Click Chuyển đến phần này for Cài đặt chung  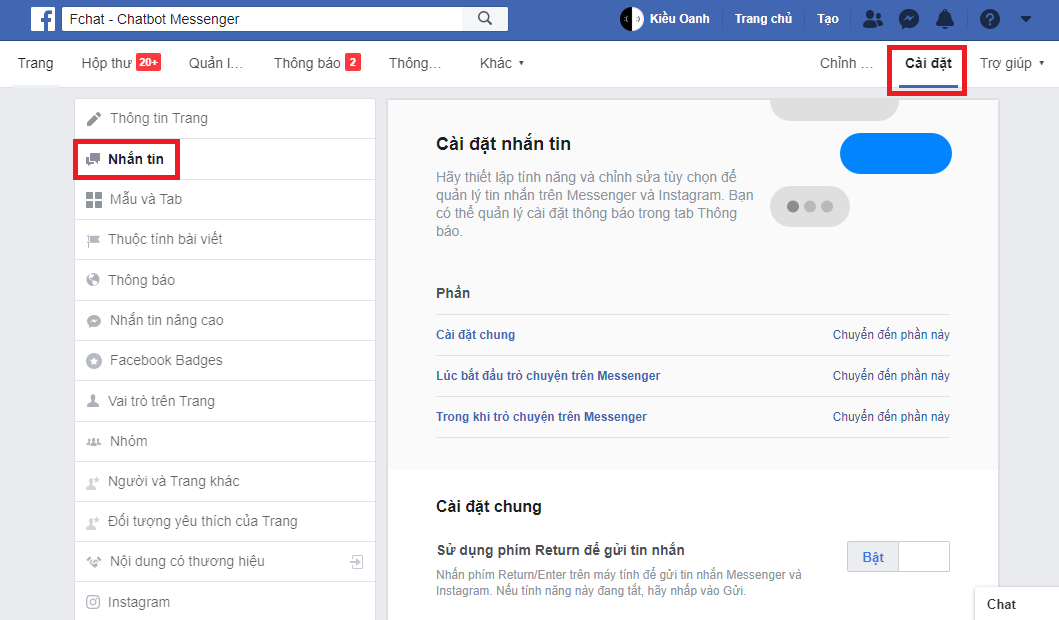[x=891, y=335]
